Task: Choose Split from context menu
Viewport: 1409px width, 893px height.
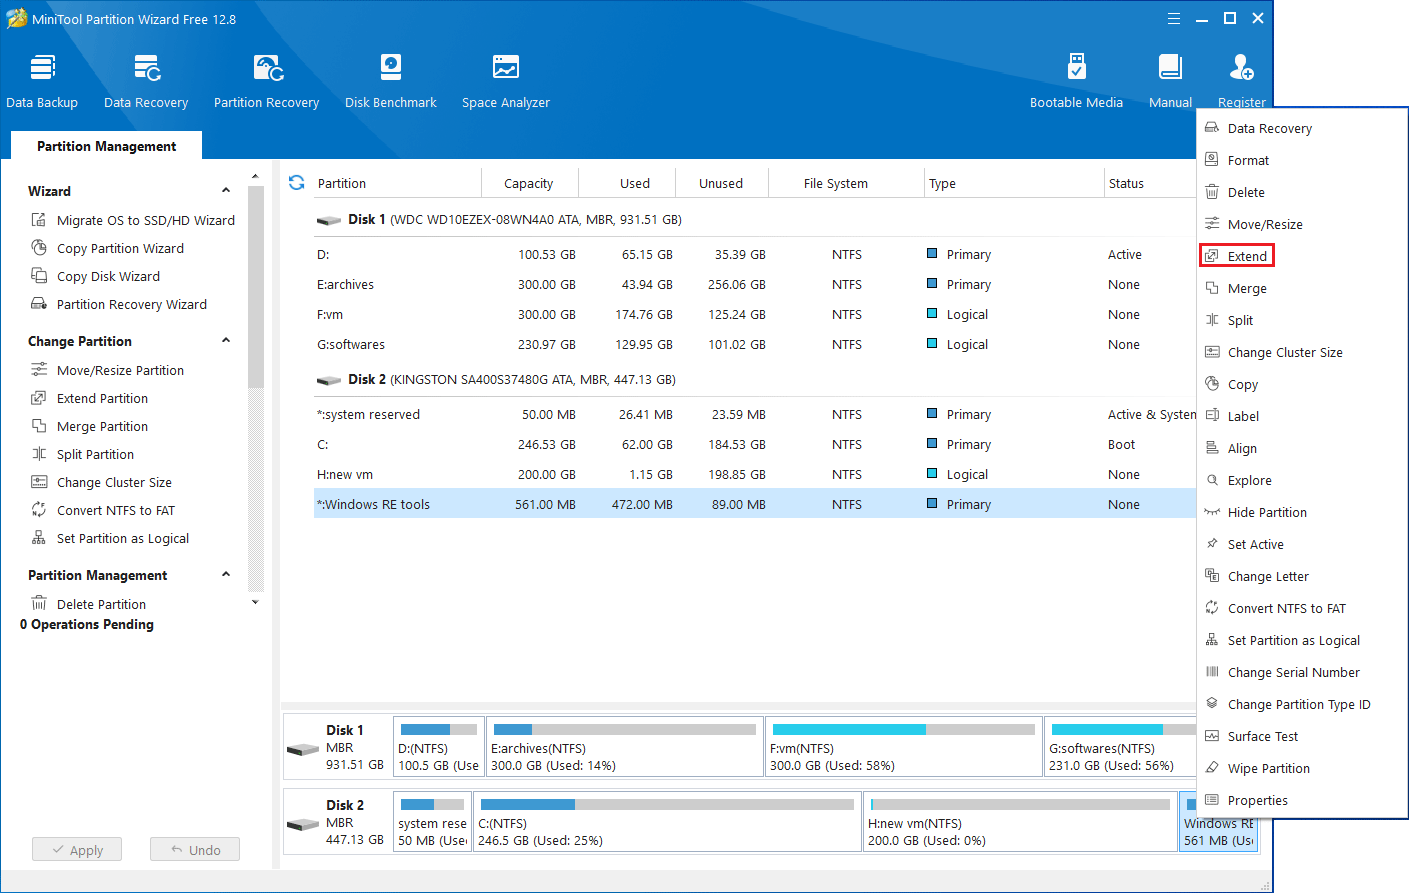Action: [x=1302, y=320]
